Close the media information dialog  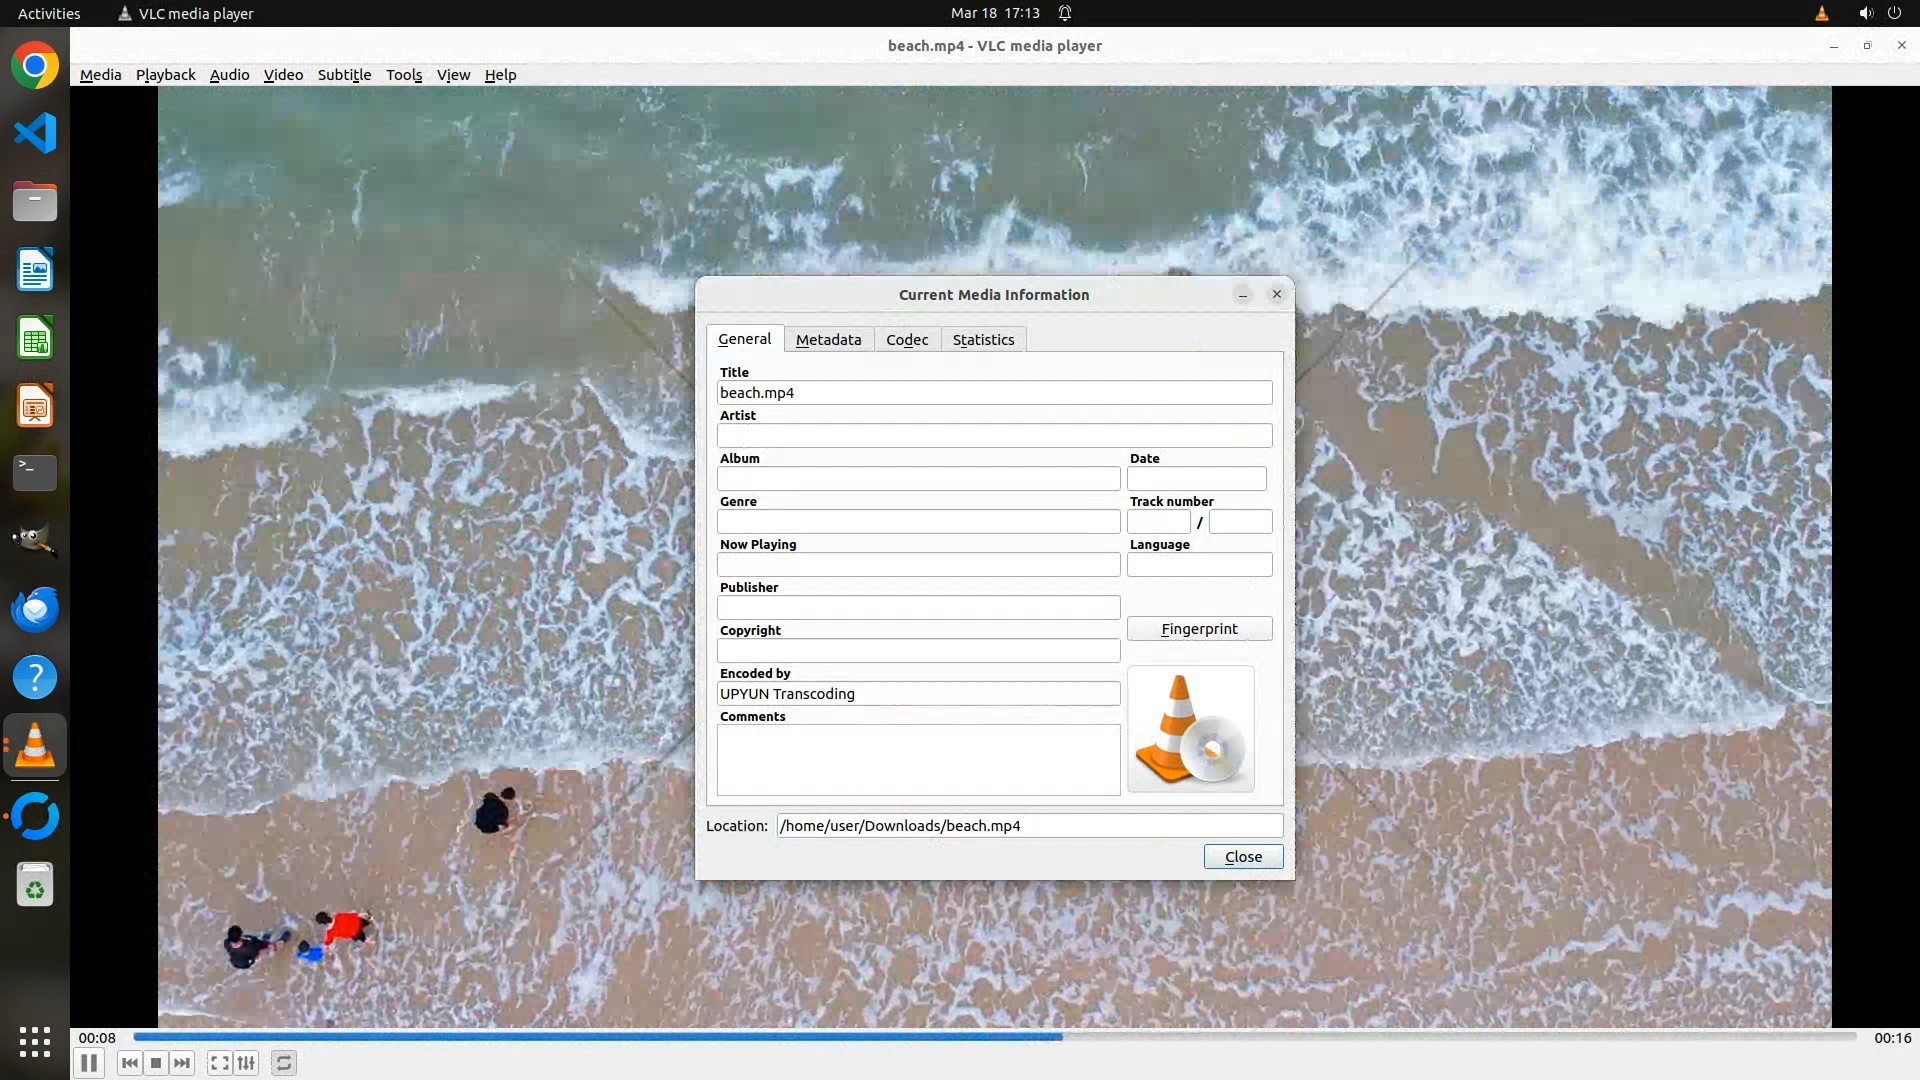(x=1243, y=857)
